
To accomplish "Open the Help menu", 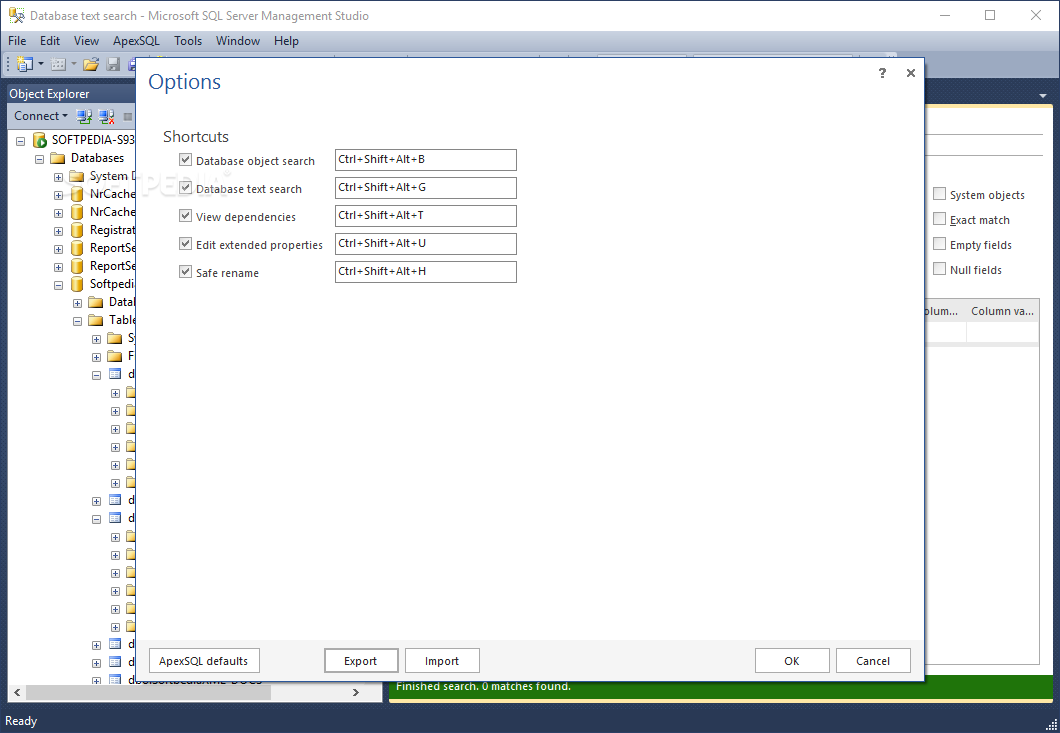I will click(x=286, y=41).
